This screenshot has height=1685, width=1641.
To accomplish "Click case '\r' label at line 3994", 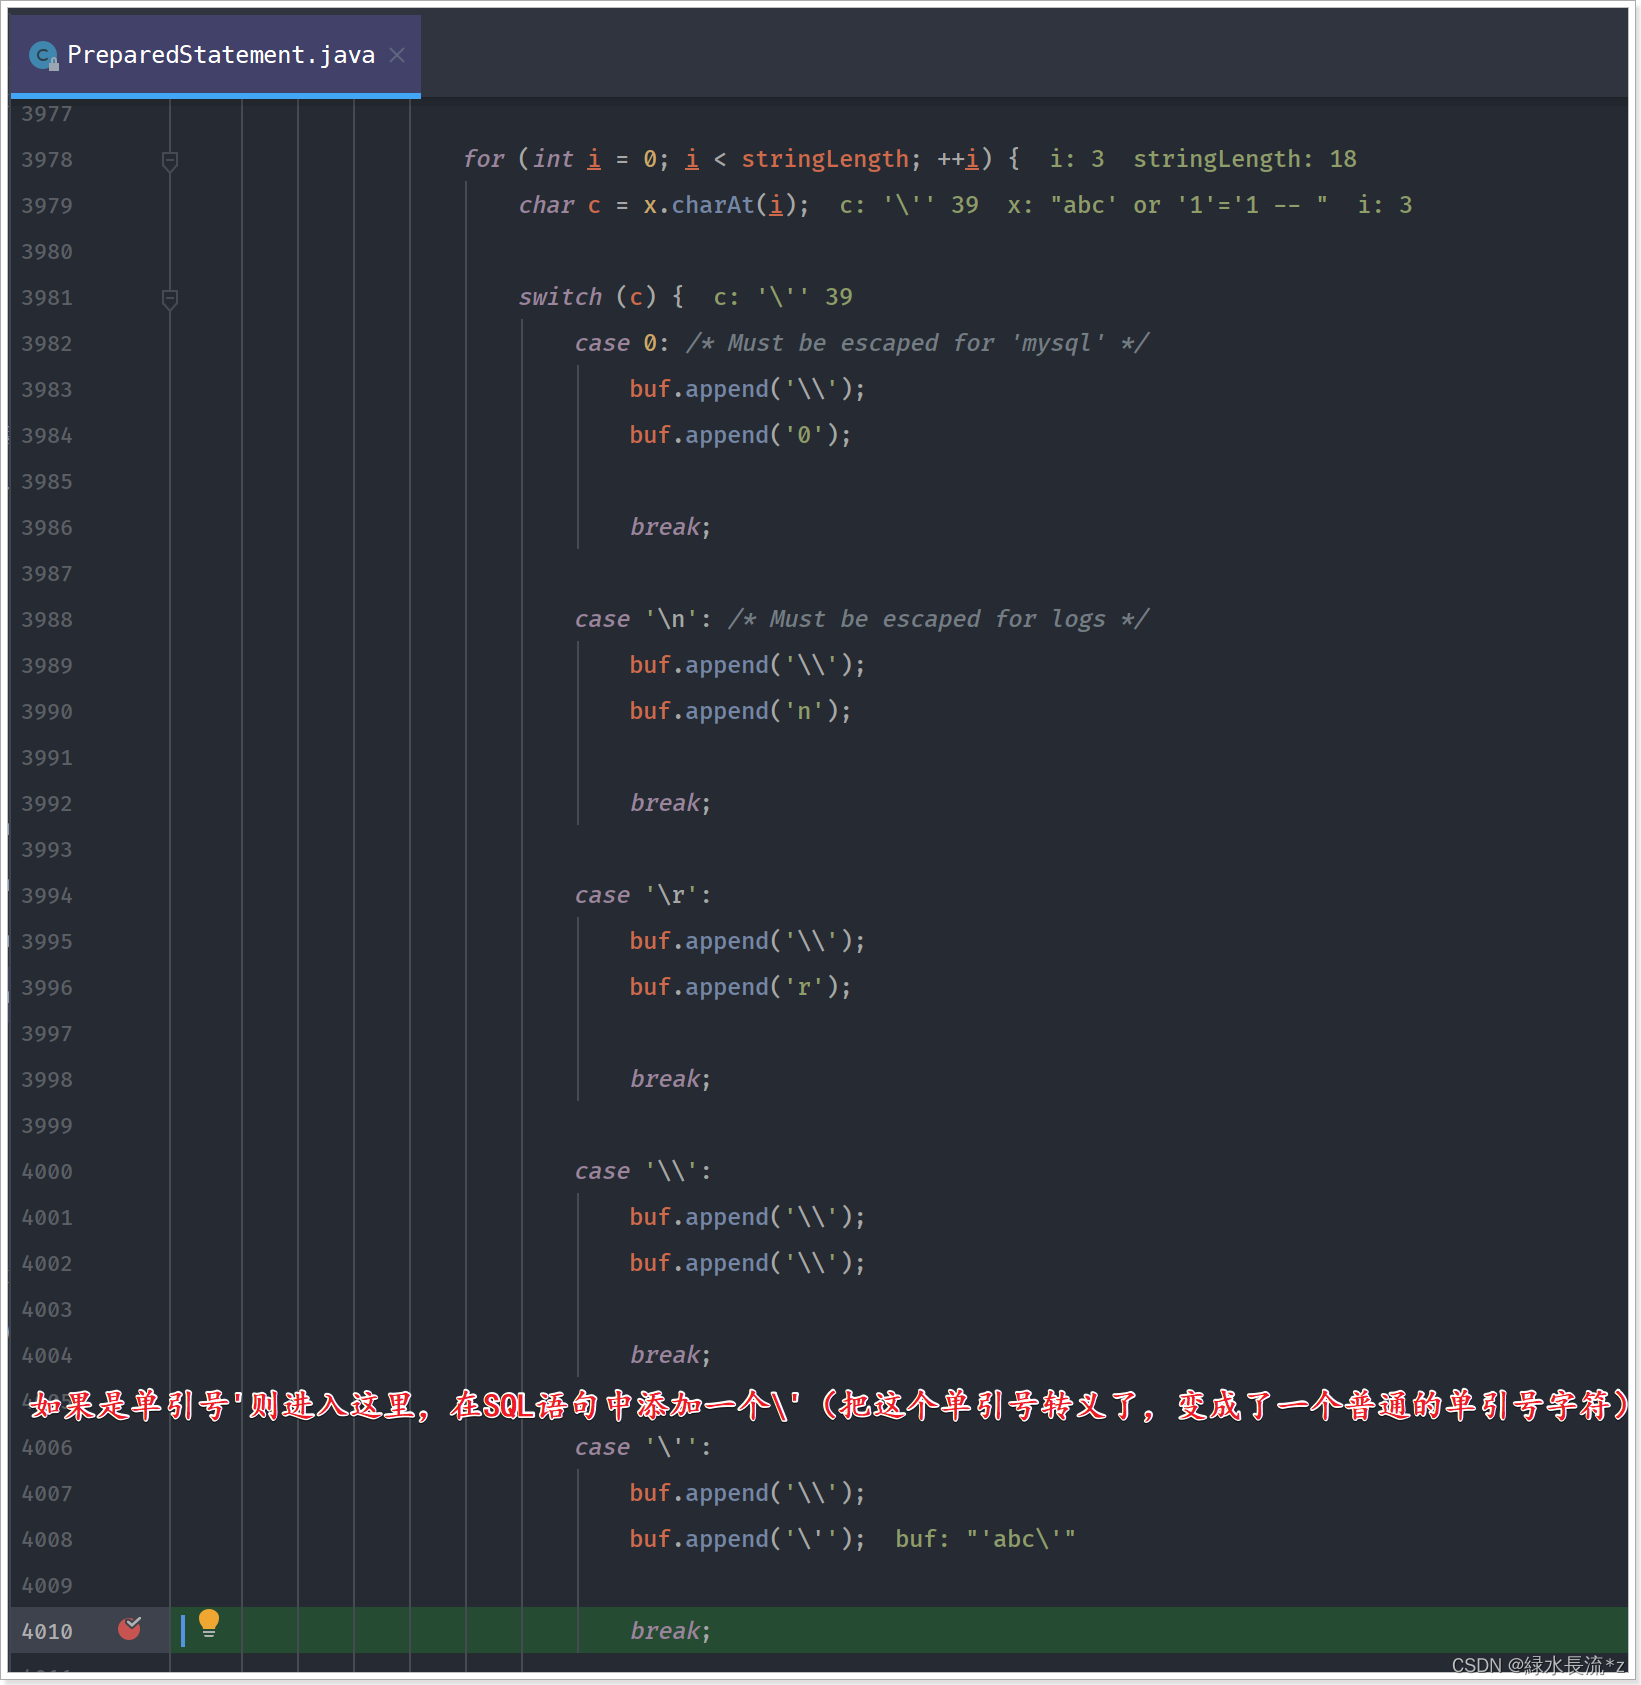I will click(x=642, y=895).
